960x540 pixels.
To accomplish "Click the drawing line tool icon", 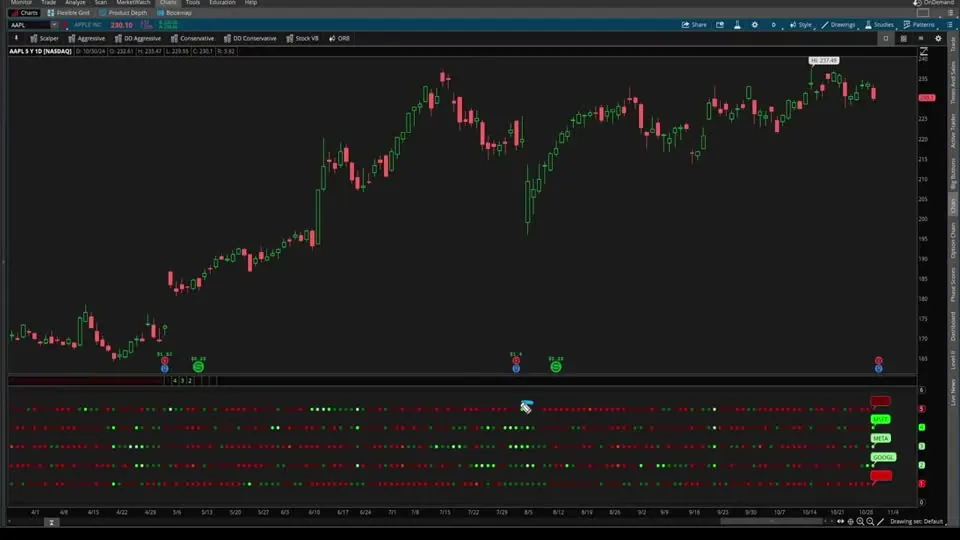I will point(880,522).
